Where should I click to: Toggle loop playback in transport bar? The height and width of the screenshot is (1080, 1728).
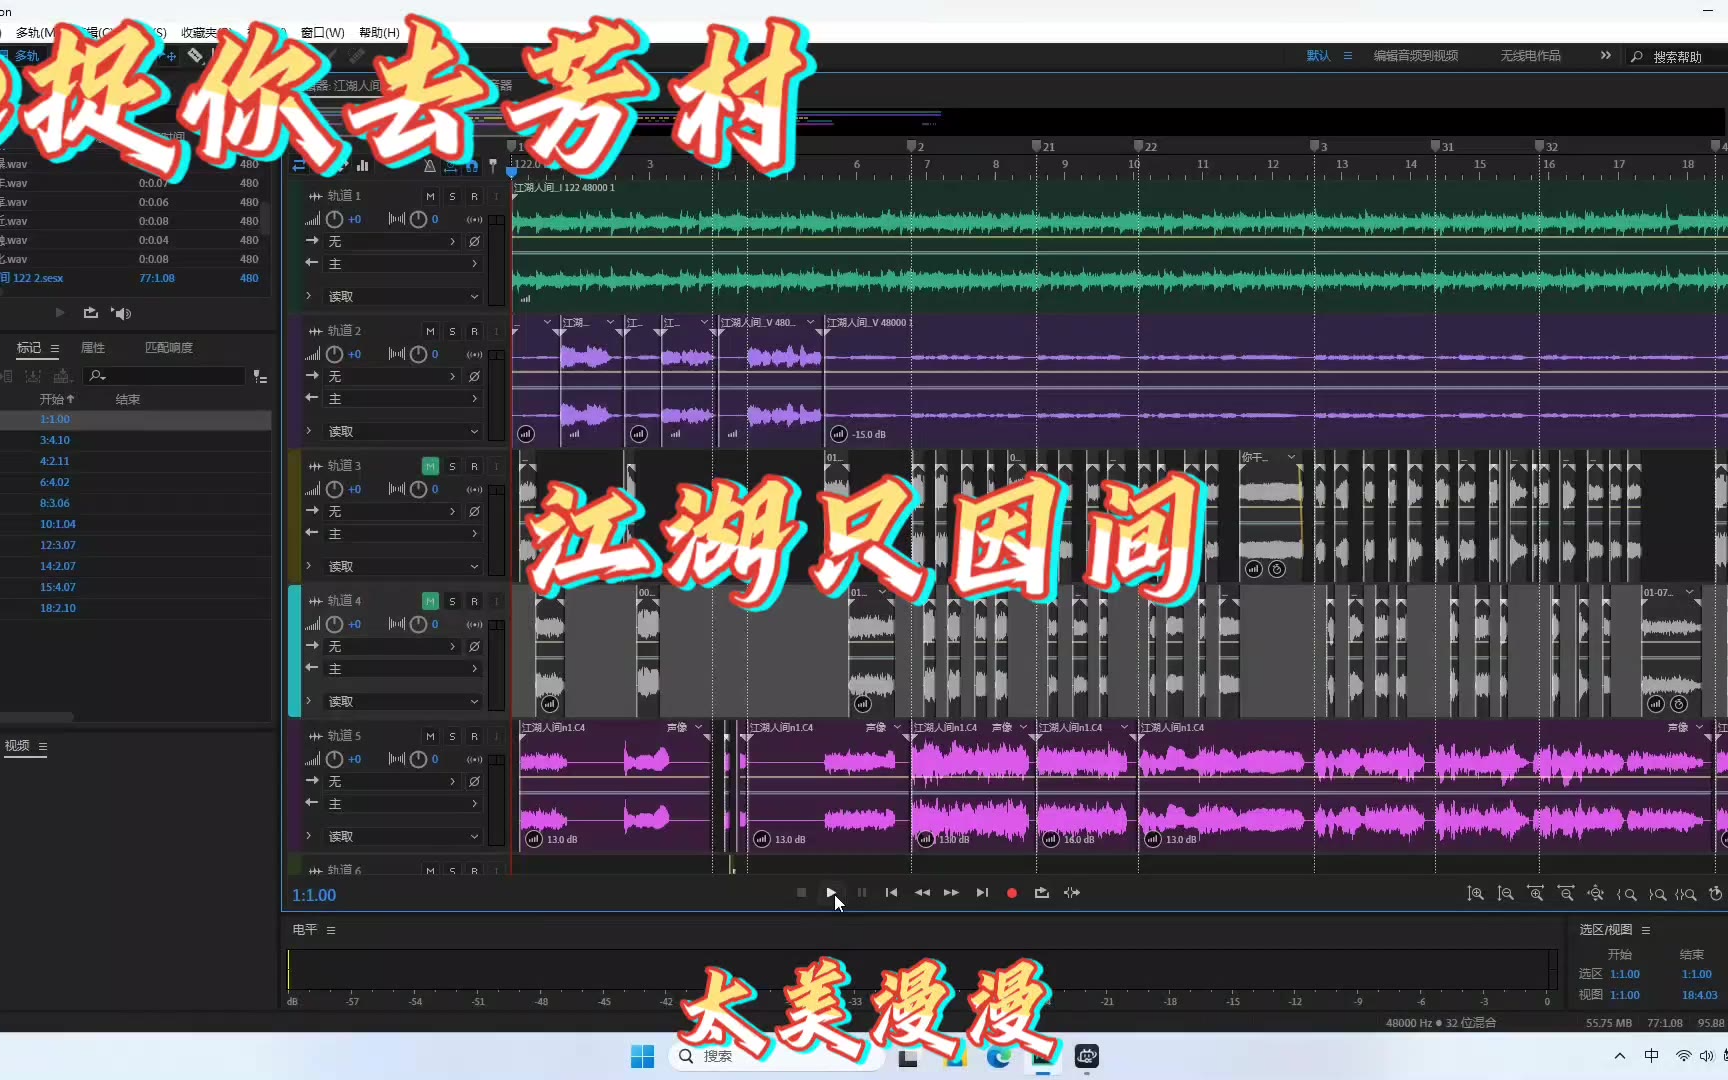point(1042,892)
